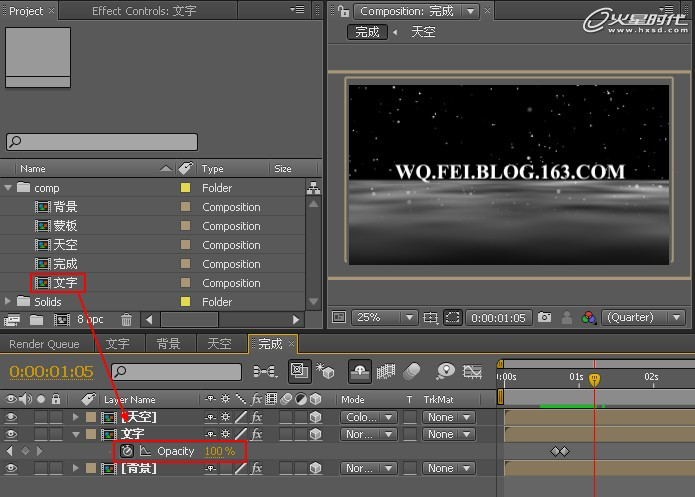Click the viewer current time 0:00:01:05
Viewport: 695px width, 497px height.
[498, 317]
